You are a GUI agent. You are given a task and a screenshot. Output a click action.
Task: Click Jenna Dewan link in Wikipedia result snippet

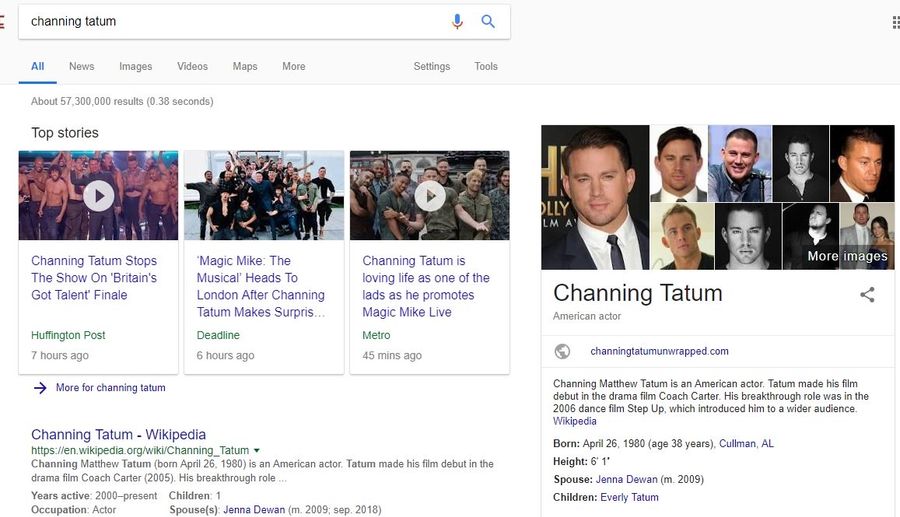pos(254,510)
